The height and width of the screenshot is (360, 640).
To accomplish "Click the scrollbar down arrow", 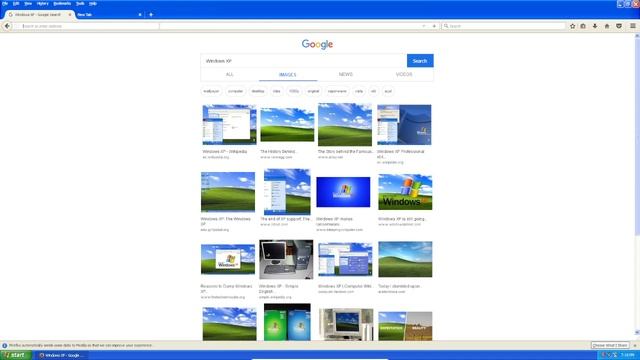I will pyautogui.click(x=637, y=333).
